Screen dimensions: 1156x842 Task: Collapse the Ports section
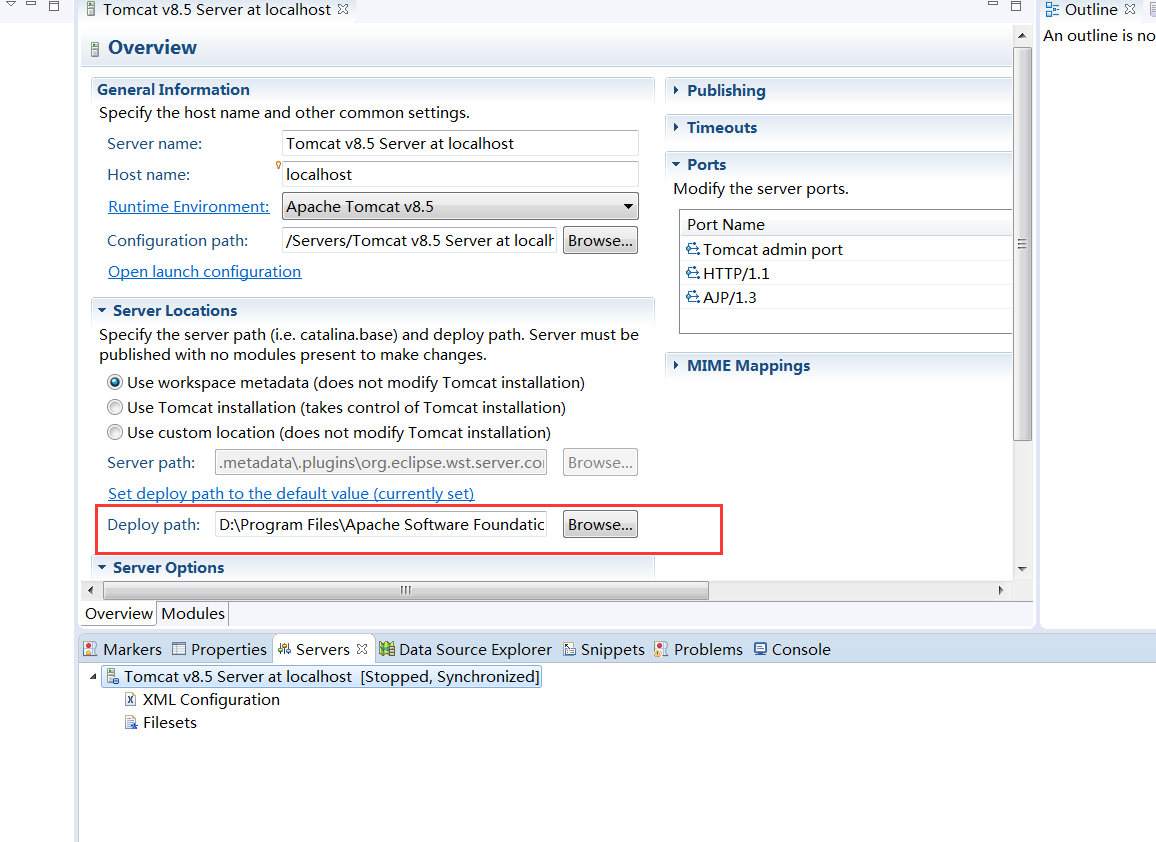click(x=676, y=164)
